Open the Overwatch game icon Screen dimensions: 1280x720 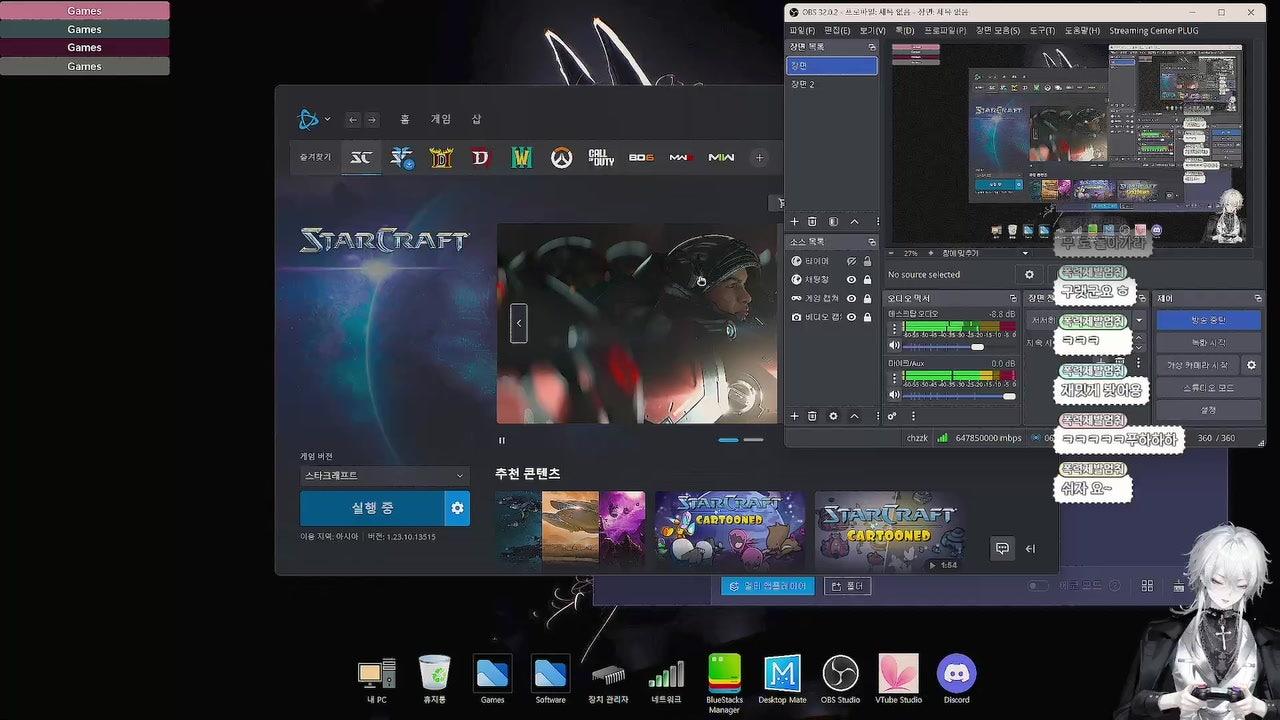coord(561,158)
